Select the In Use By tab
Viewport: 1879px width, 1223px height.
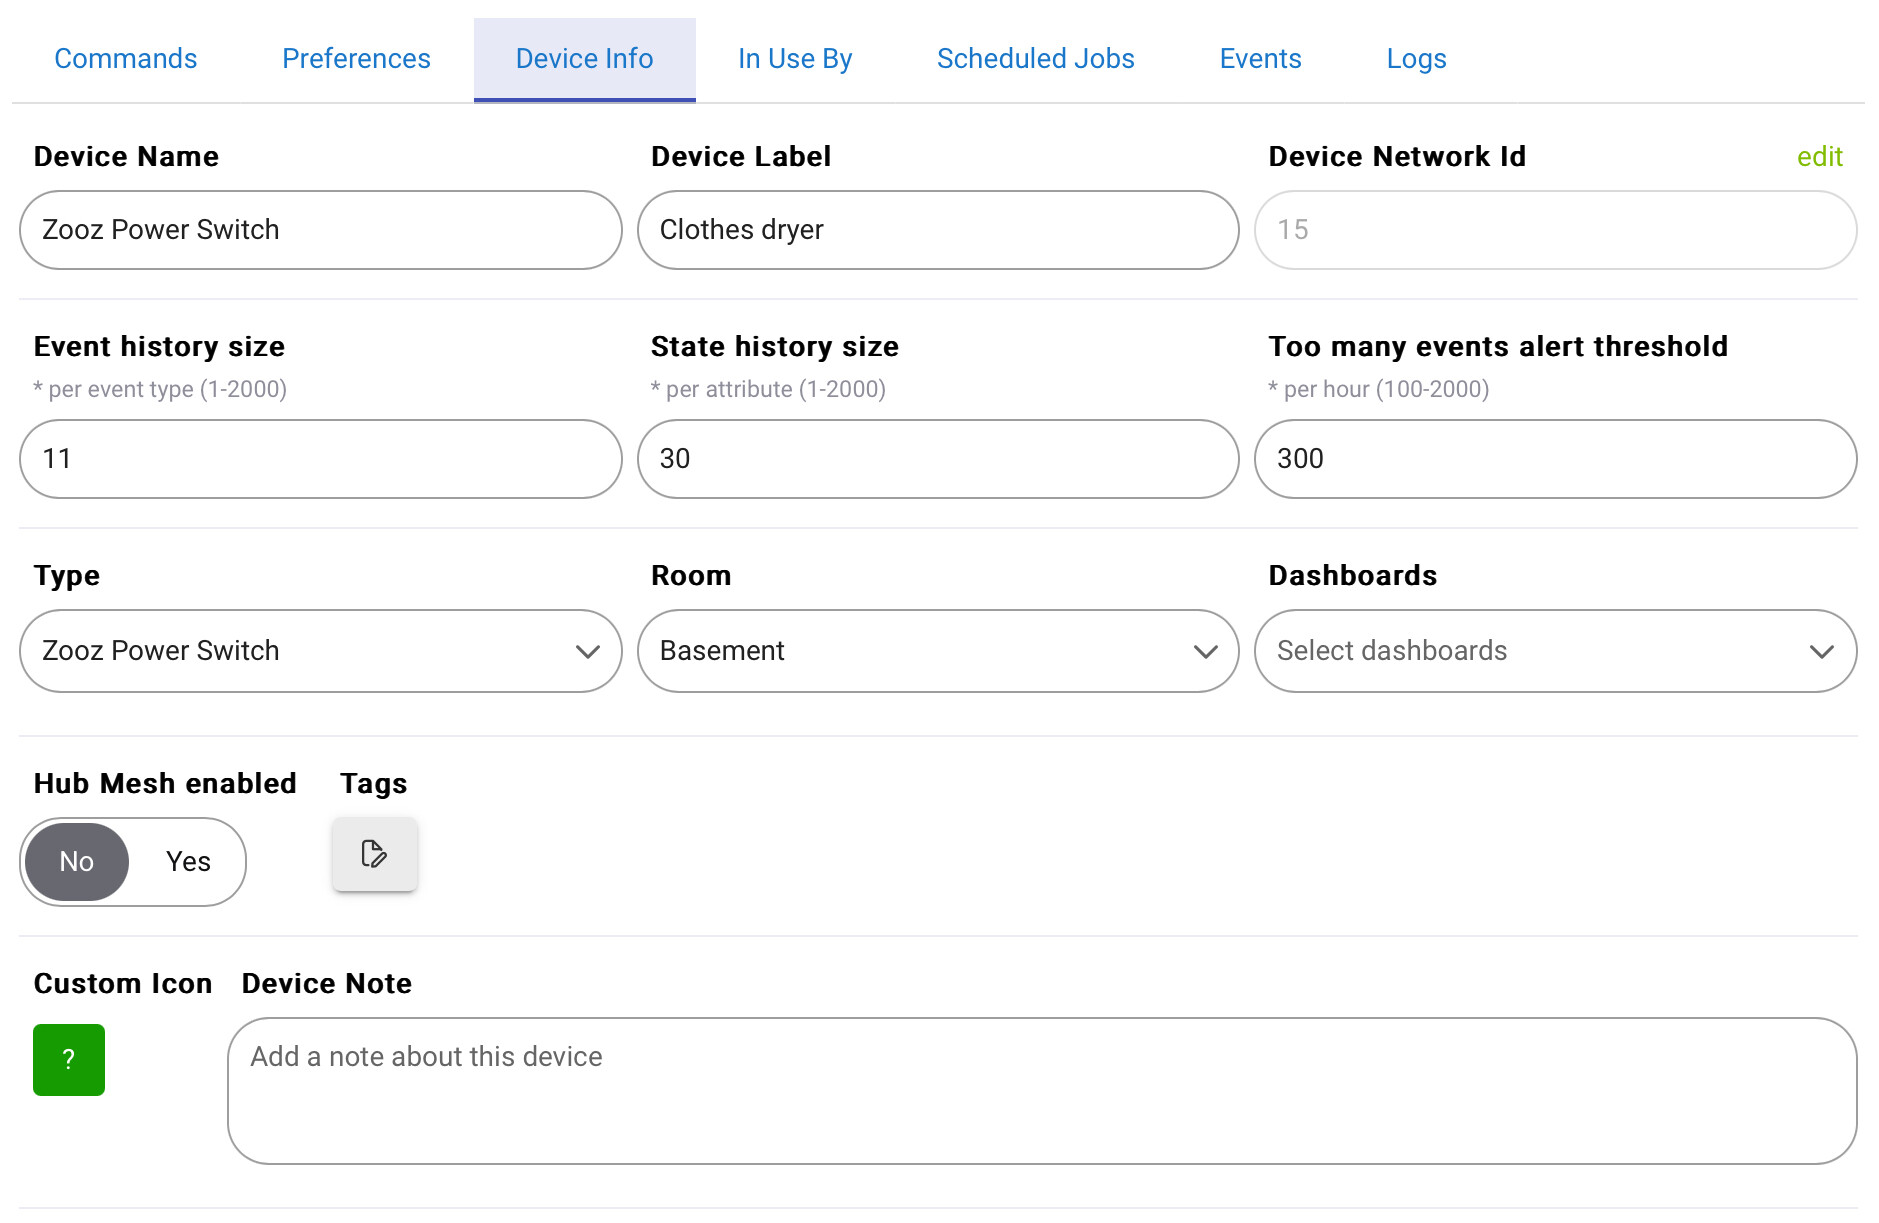[795, 59]
